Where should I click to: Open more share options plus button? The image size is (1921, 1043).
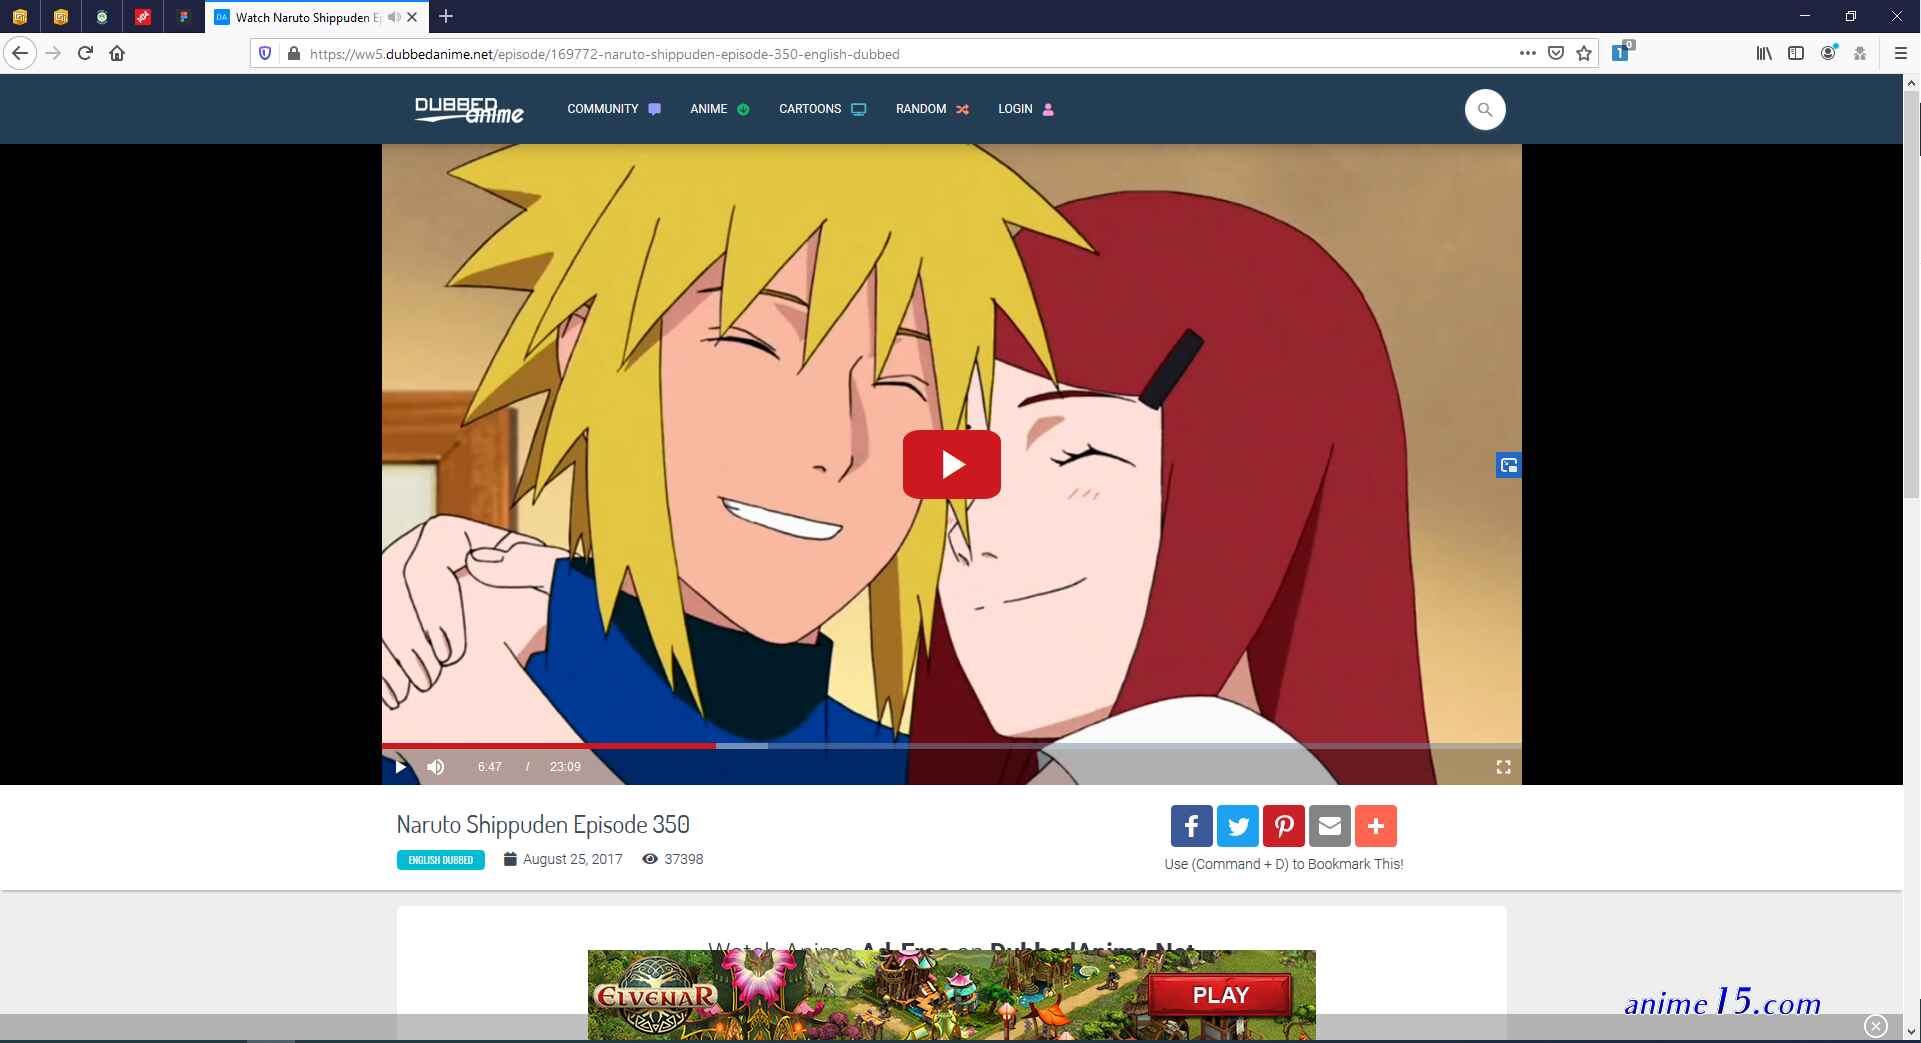pyautogui.click(x=1376, y=826)
